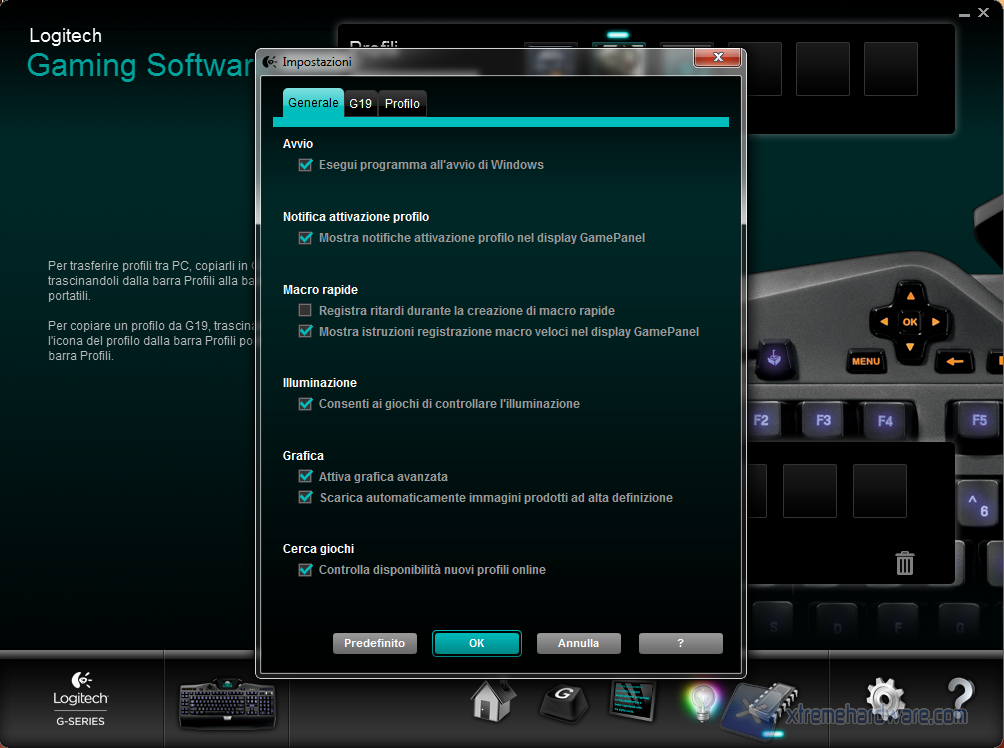Enable Registra ritardi durante la creazione
The height and width of the screenshot is (748, 1004).
pyautogui.click(x=306, y=311)
